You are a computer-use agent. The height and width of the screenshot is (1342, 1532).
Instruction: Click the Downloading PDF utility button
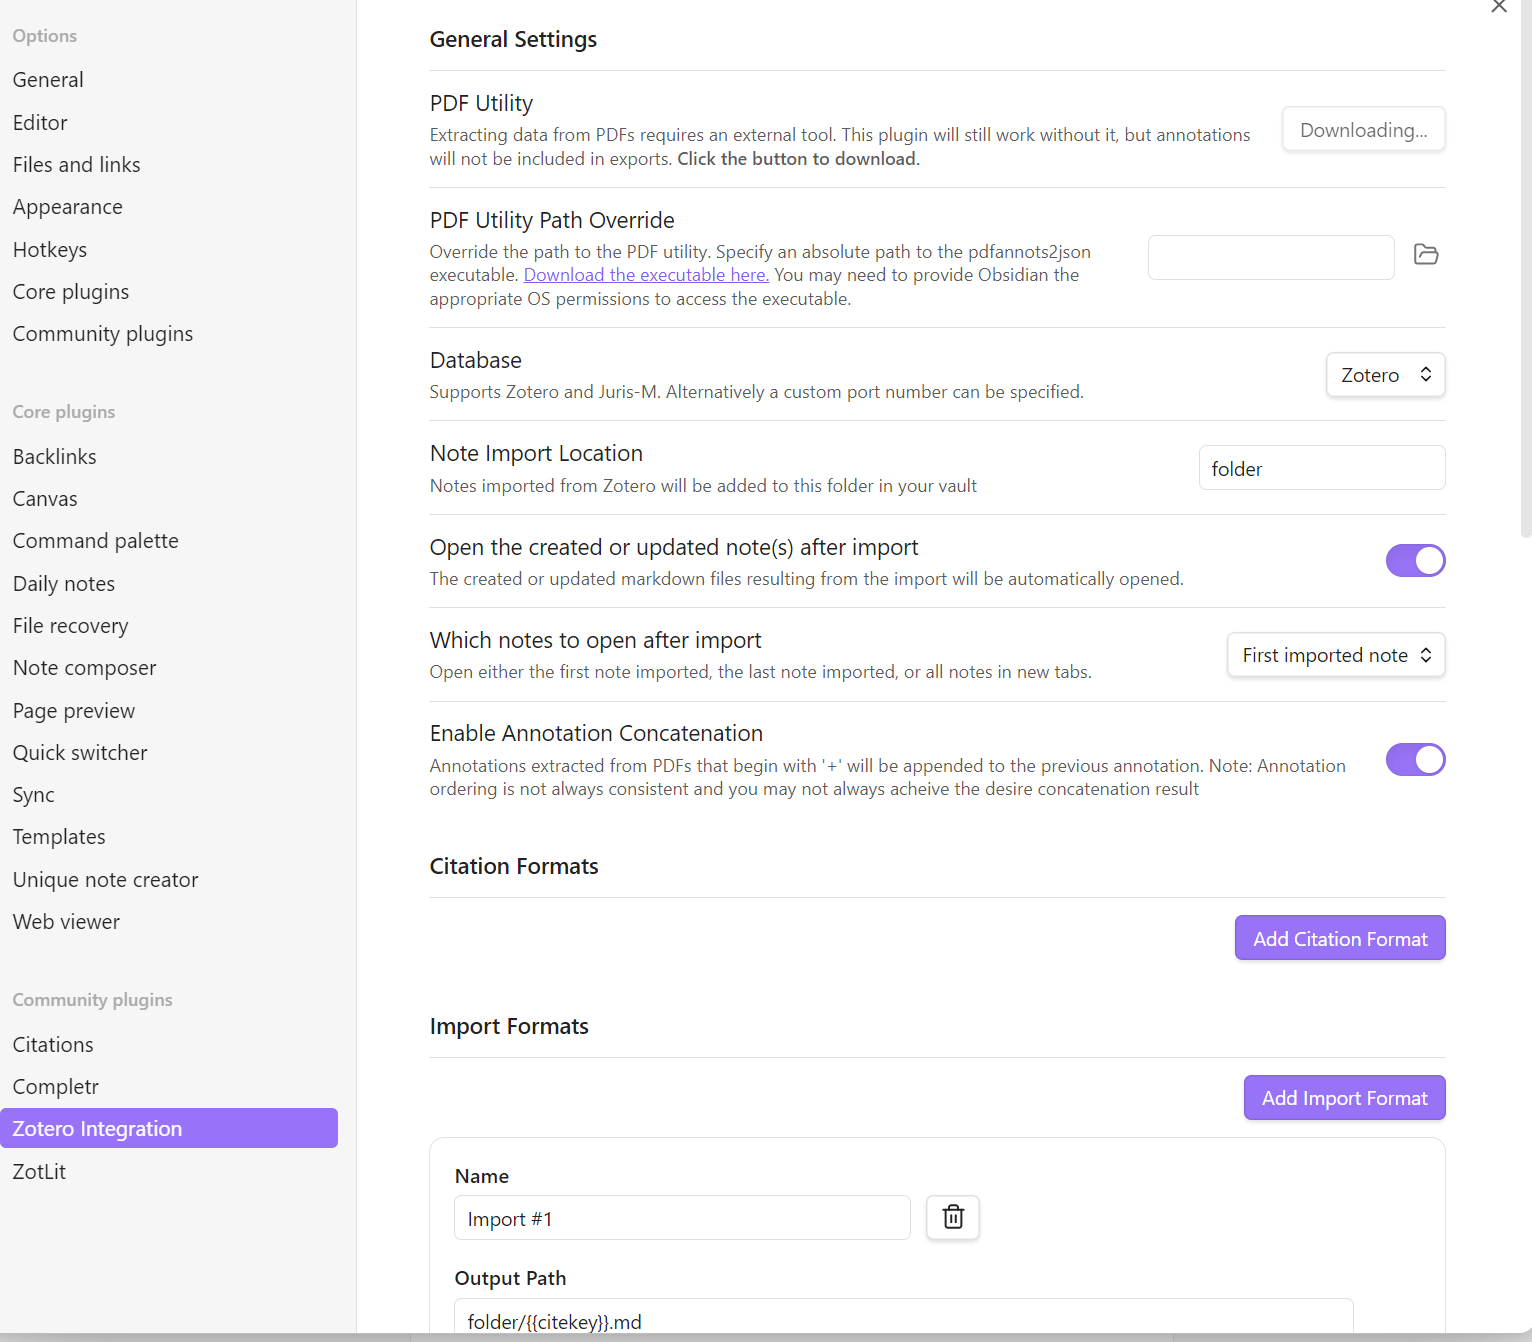(x=1363, y=129)
